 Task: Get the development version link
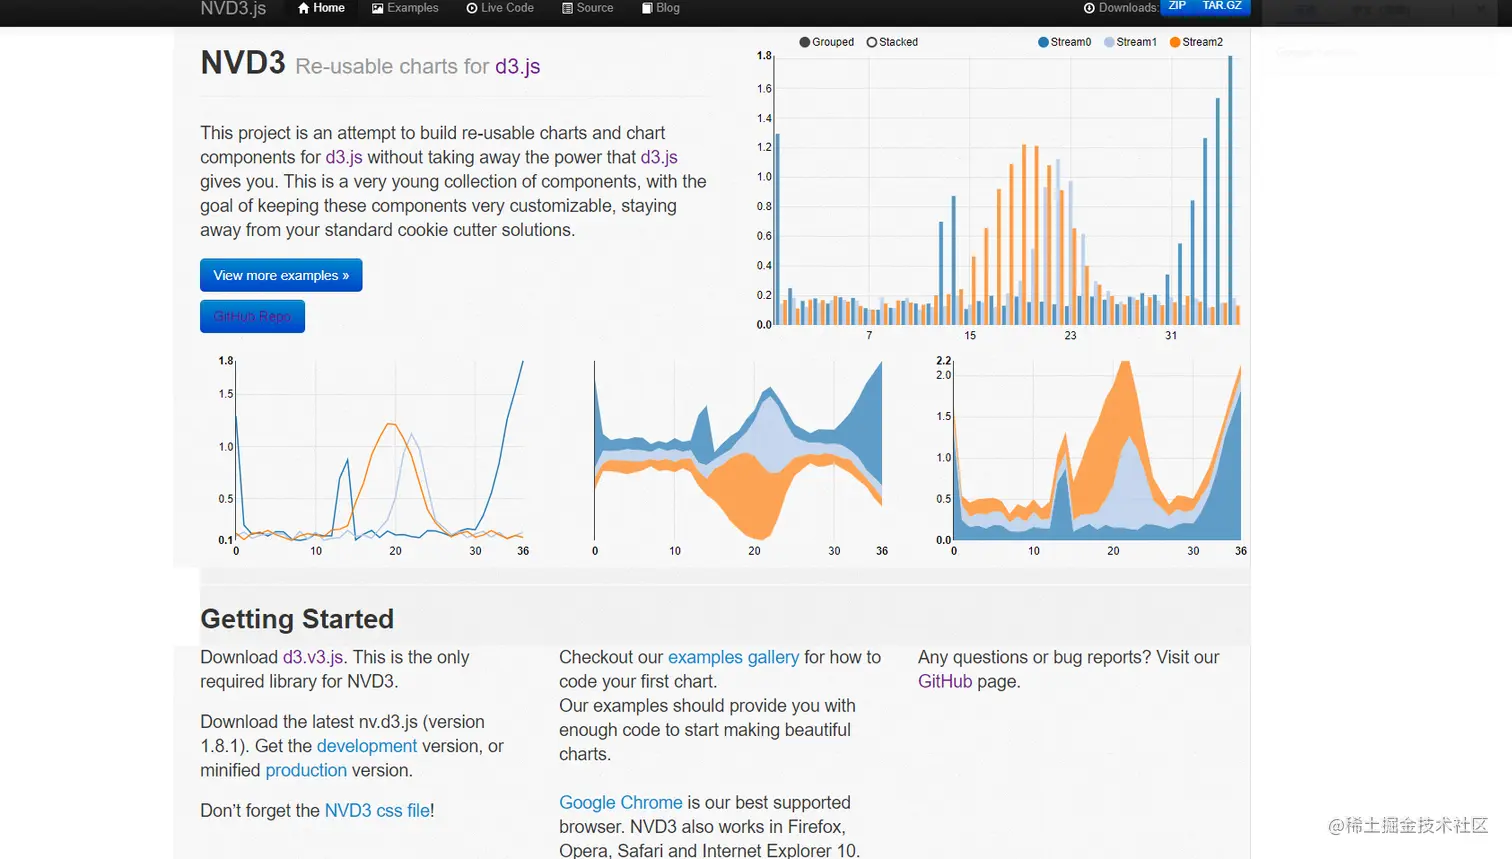tap(367, 746)
